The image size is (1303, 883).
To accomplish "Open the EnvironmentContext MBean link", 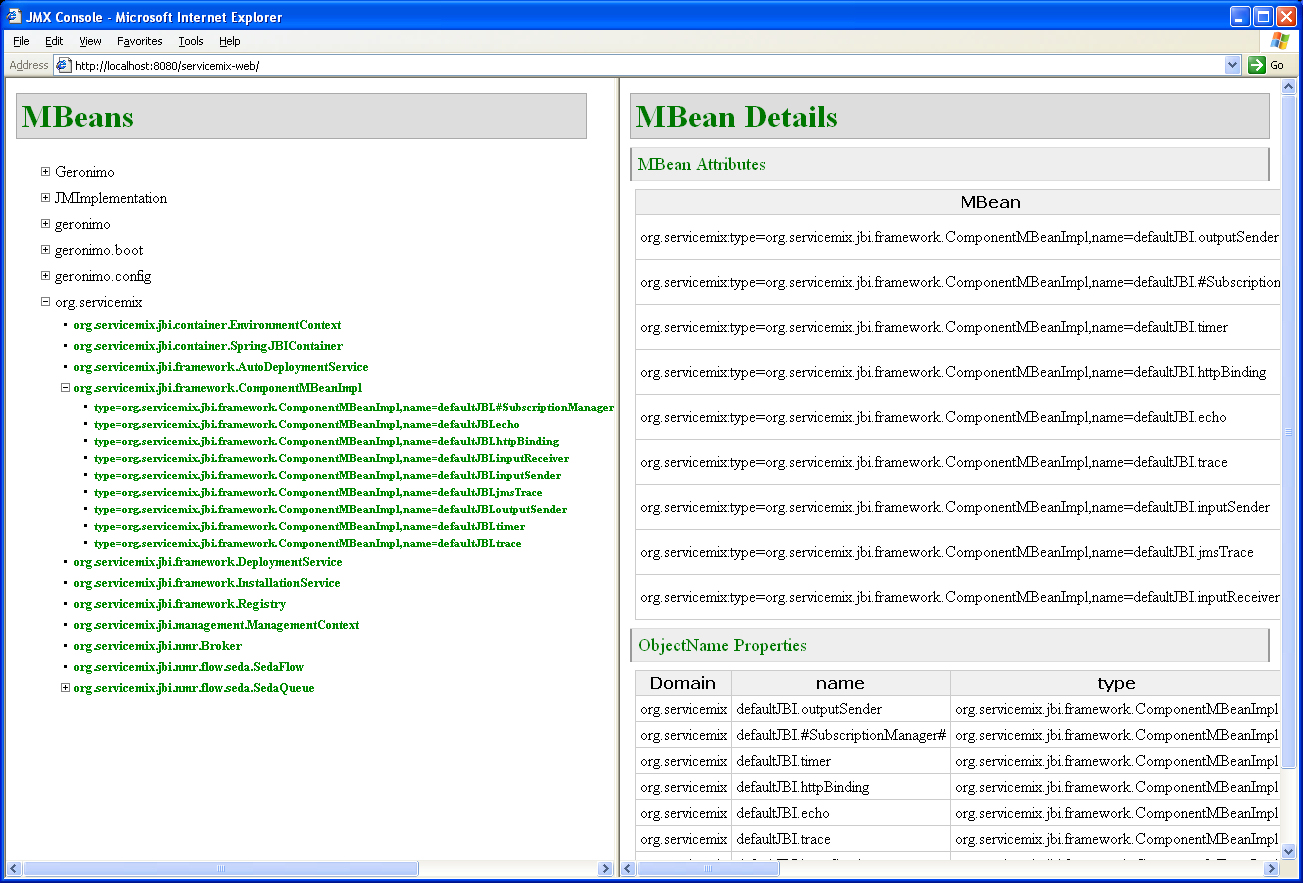I will pos(207,325).
